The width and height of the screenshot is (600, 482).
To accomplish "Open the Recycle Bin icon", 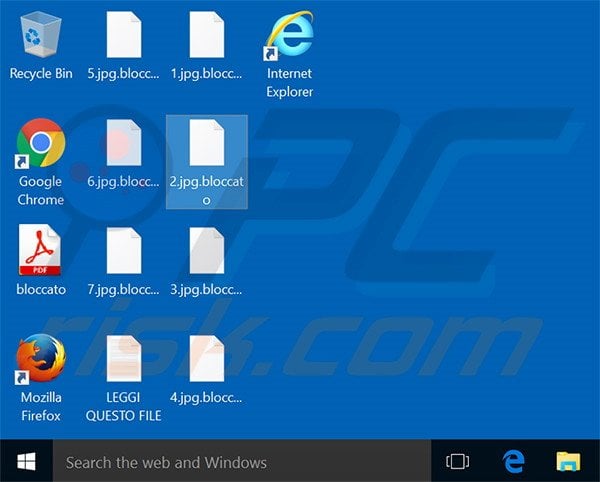I will click(x=41, y=36).
